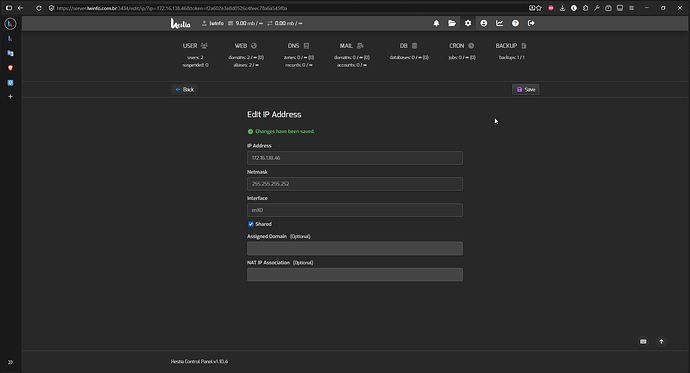
Task: Open the translate icon in sidebar
Action: pyautogui.click(x=10, y=53)
